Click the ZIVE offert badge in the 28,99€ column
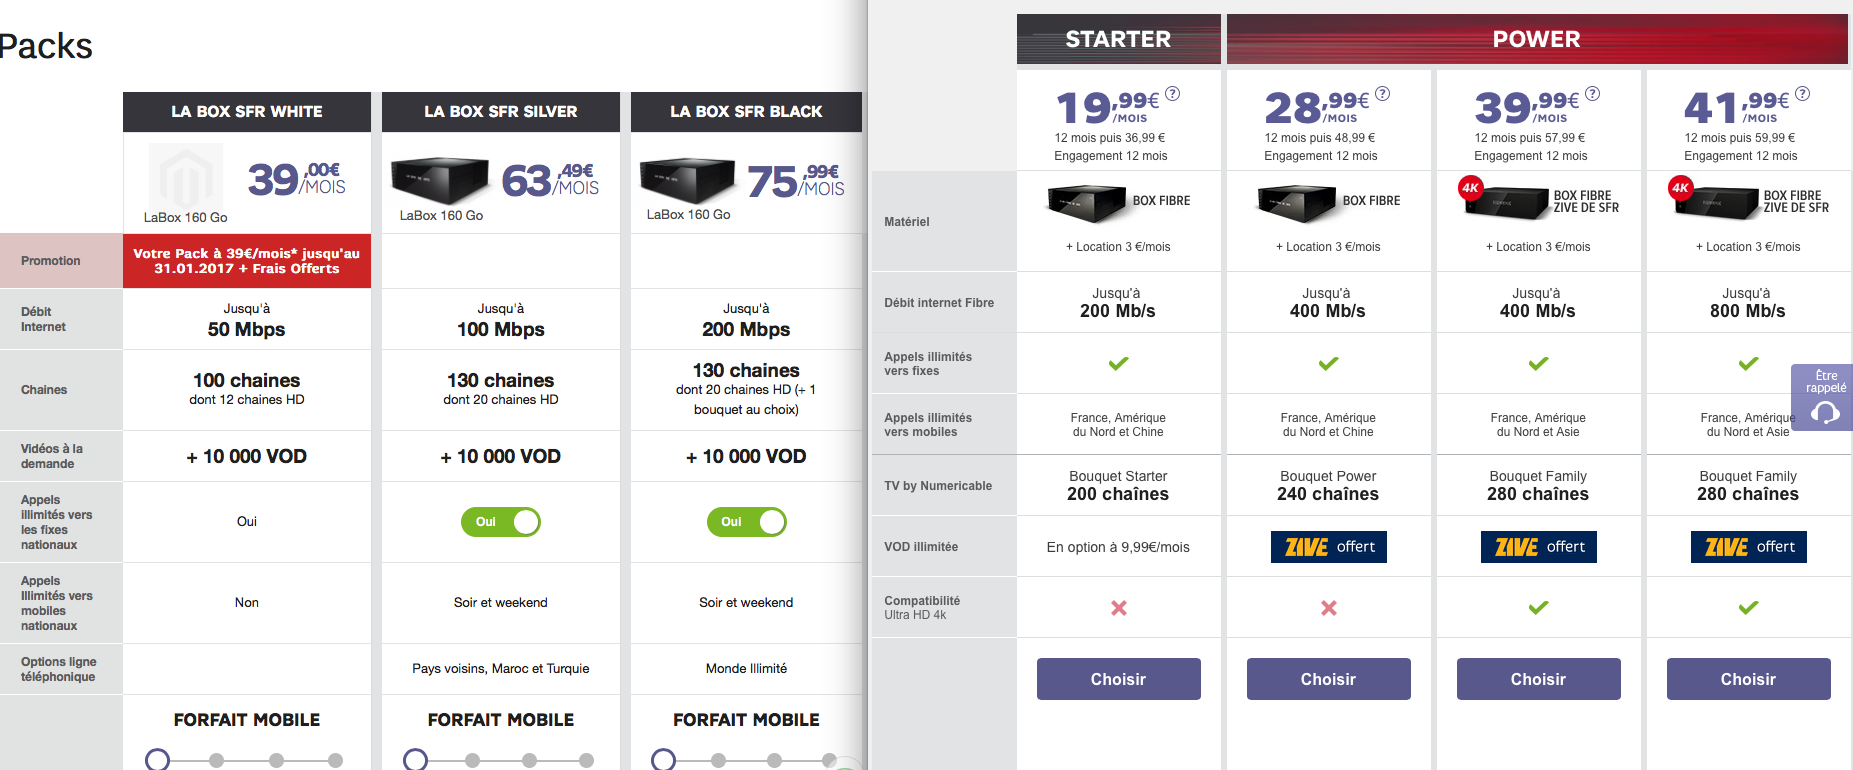 1328,547
